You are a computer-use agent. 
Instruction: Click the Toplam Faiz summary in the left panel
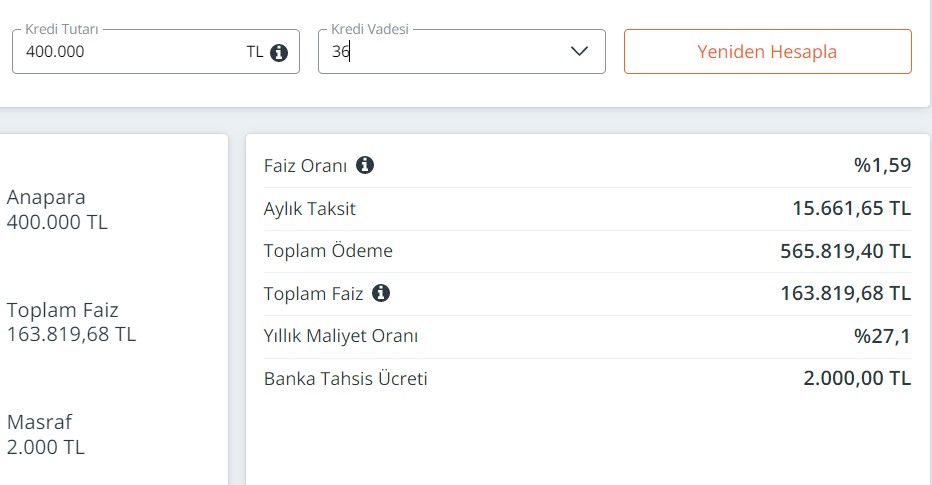(x=71, y=322)
